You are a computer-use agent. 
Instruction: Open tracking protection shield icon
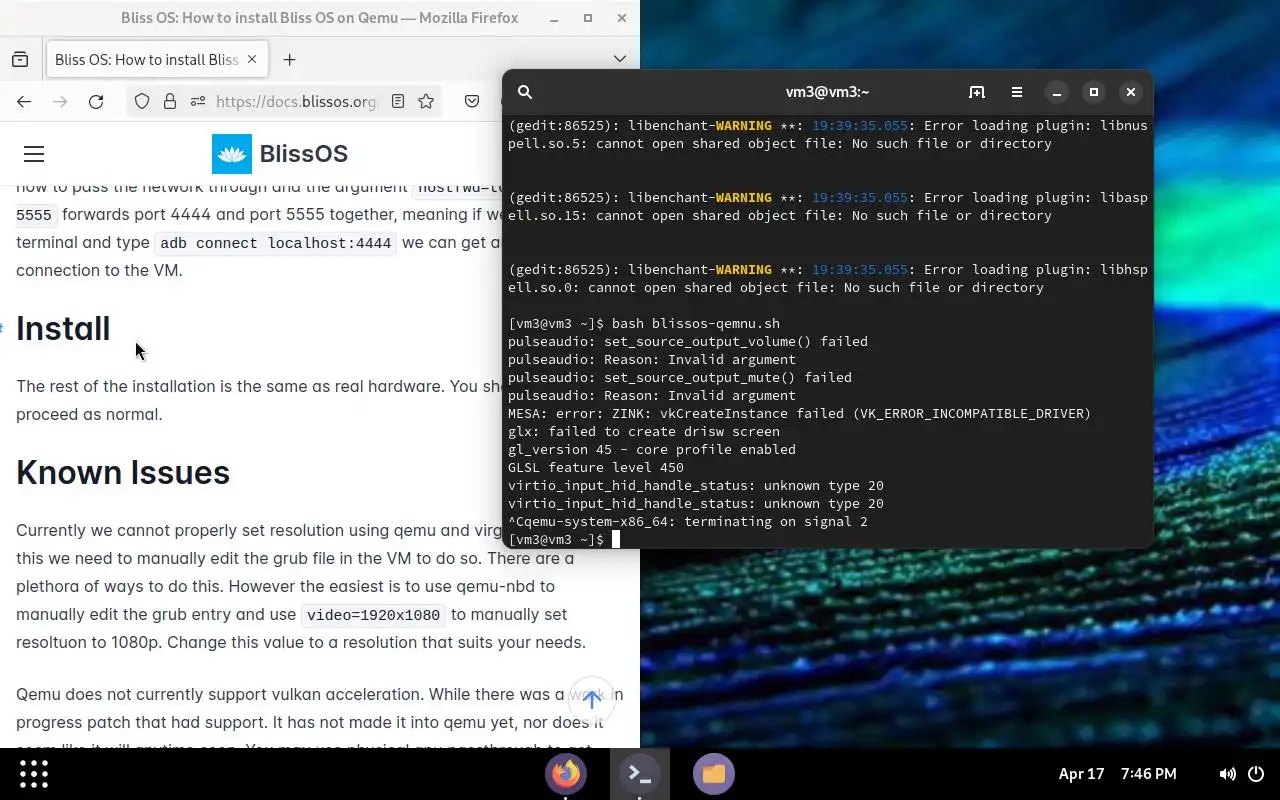tap(142, 101)
